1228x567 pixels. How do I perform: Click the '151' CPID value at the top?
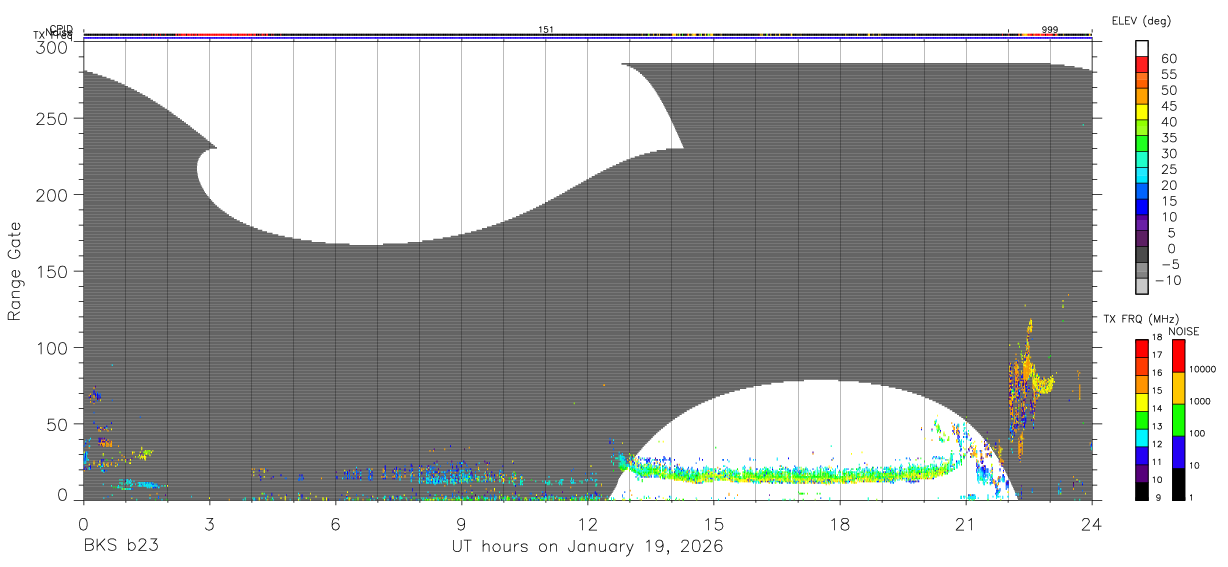[546, 30]
